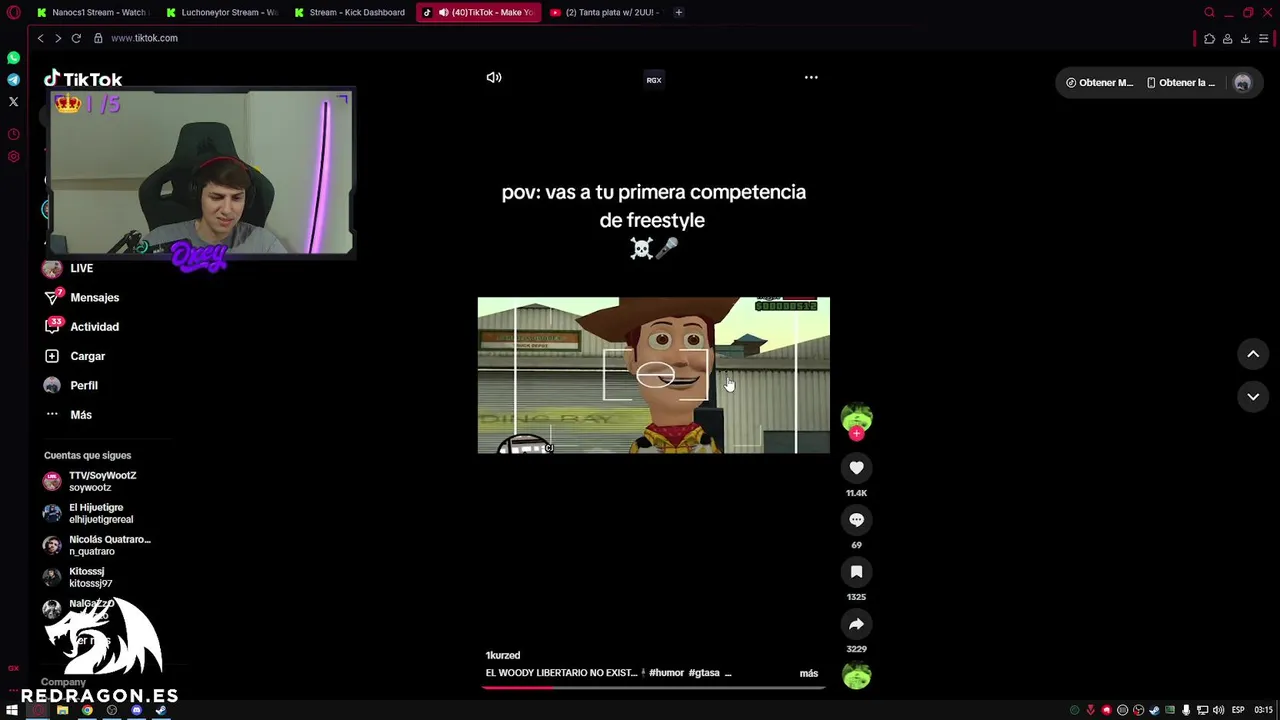Viewport: 1280px width, 720px height.
Task: Open the system volume tray icon
Action: click(1219, 710)
